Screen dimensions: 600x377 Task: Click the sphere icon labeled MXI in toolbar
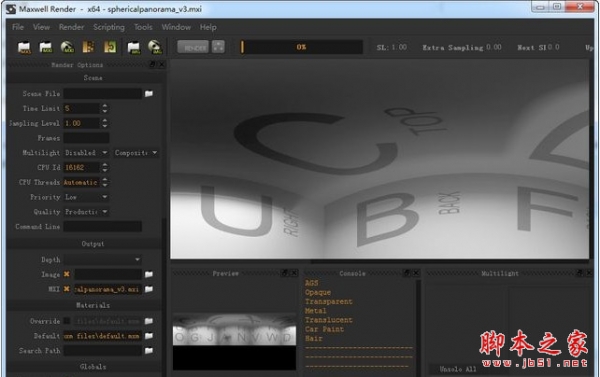[x=67, y=47]
